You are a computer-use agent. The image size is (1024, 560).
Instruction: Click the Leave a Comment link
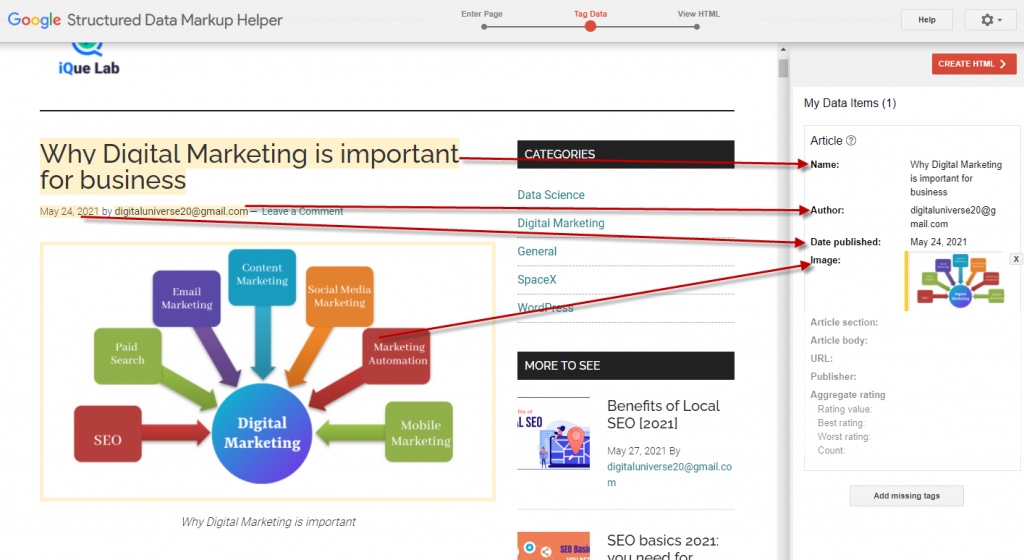[x=302, y=211]
